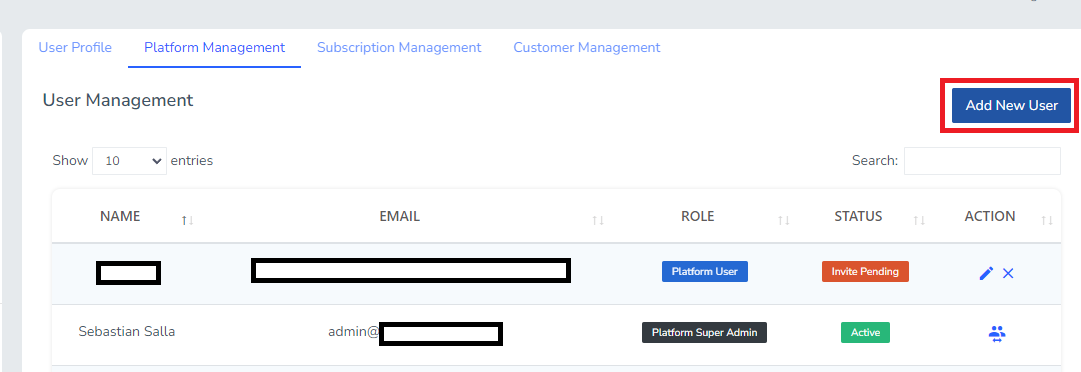Open the Show entries count dropdown
The height and width of the screenshot is (372, 1081).
[130, 161]
